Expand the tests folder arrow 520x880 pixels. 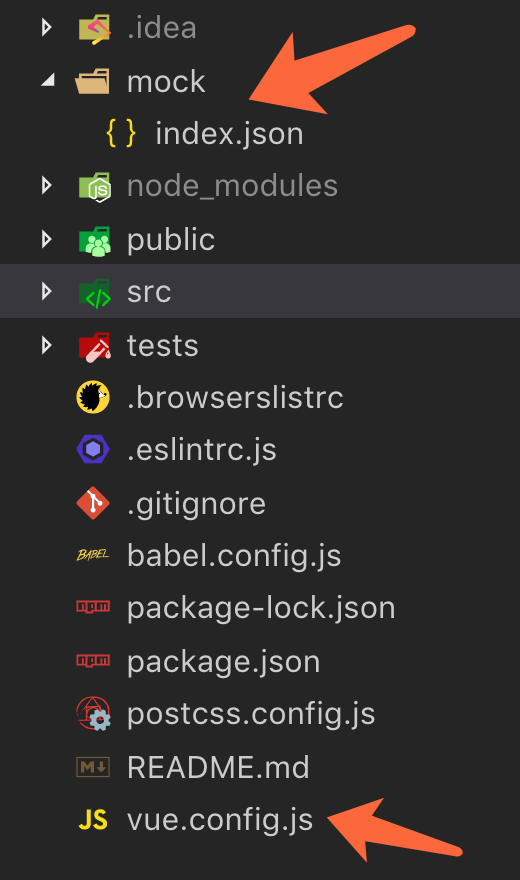[x=47, y=345]
